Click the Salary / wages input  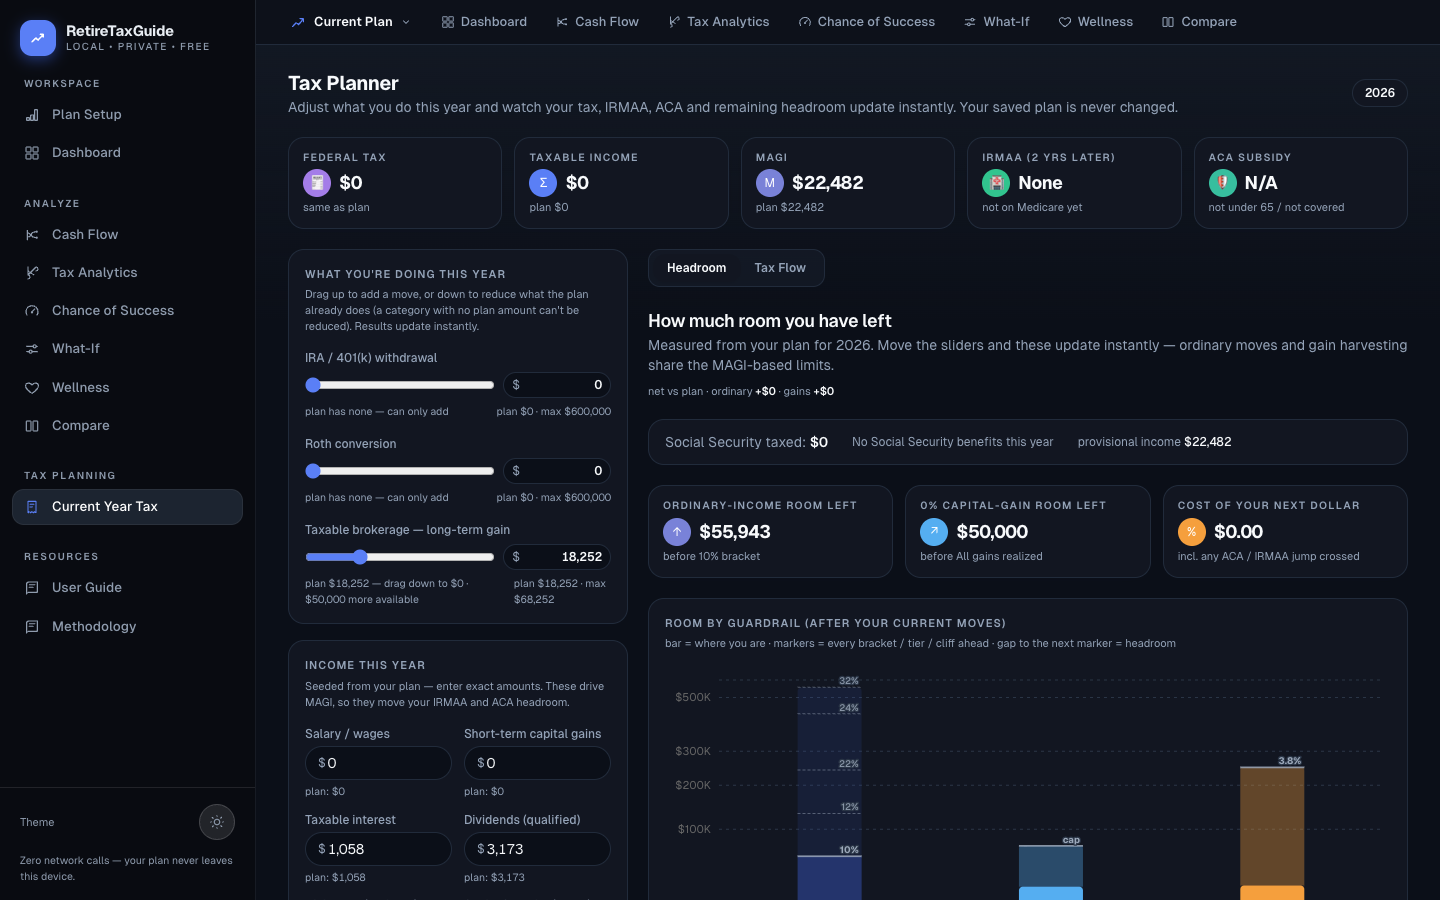click(x=378, y=763)
